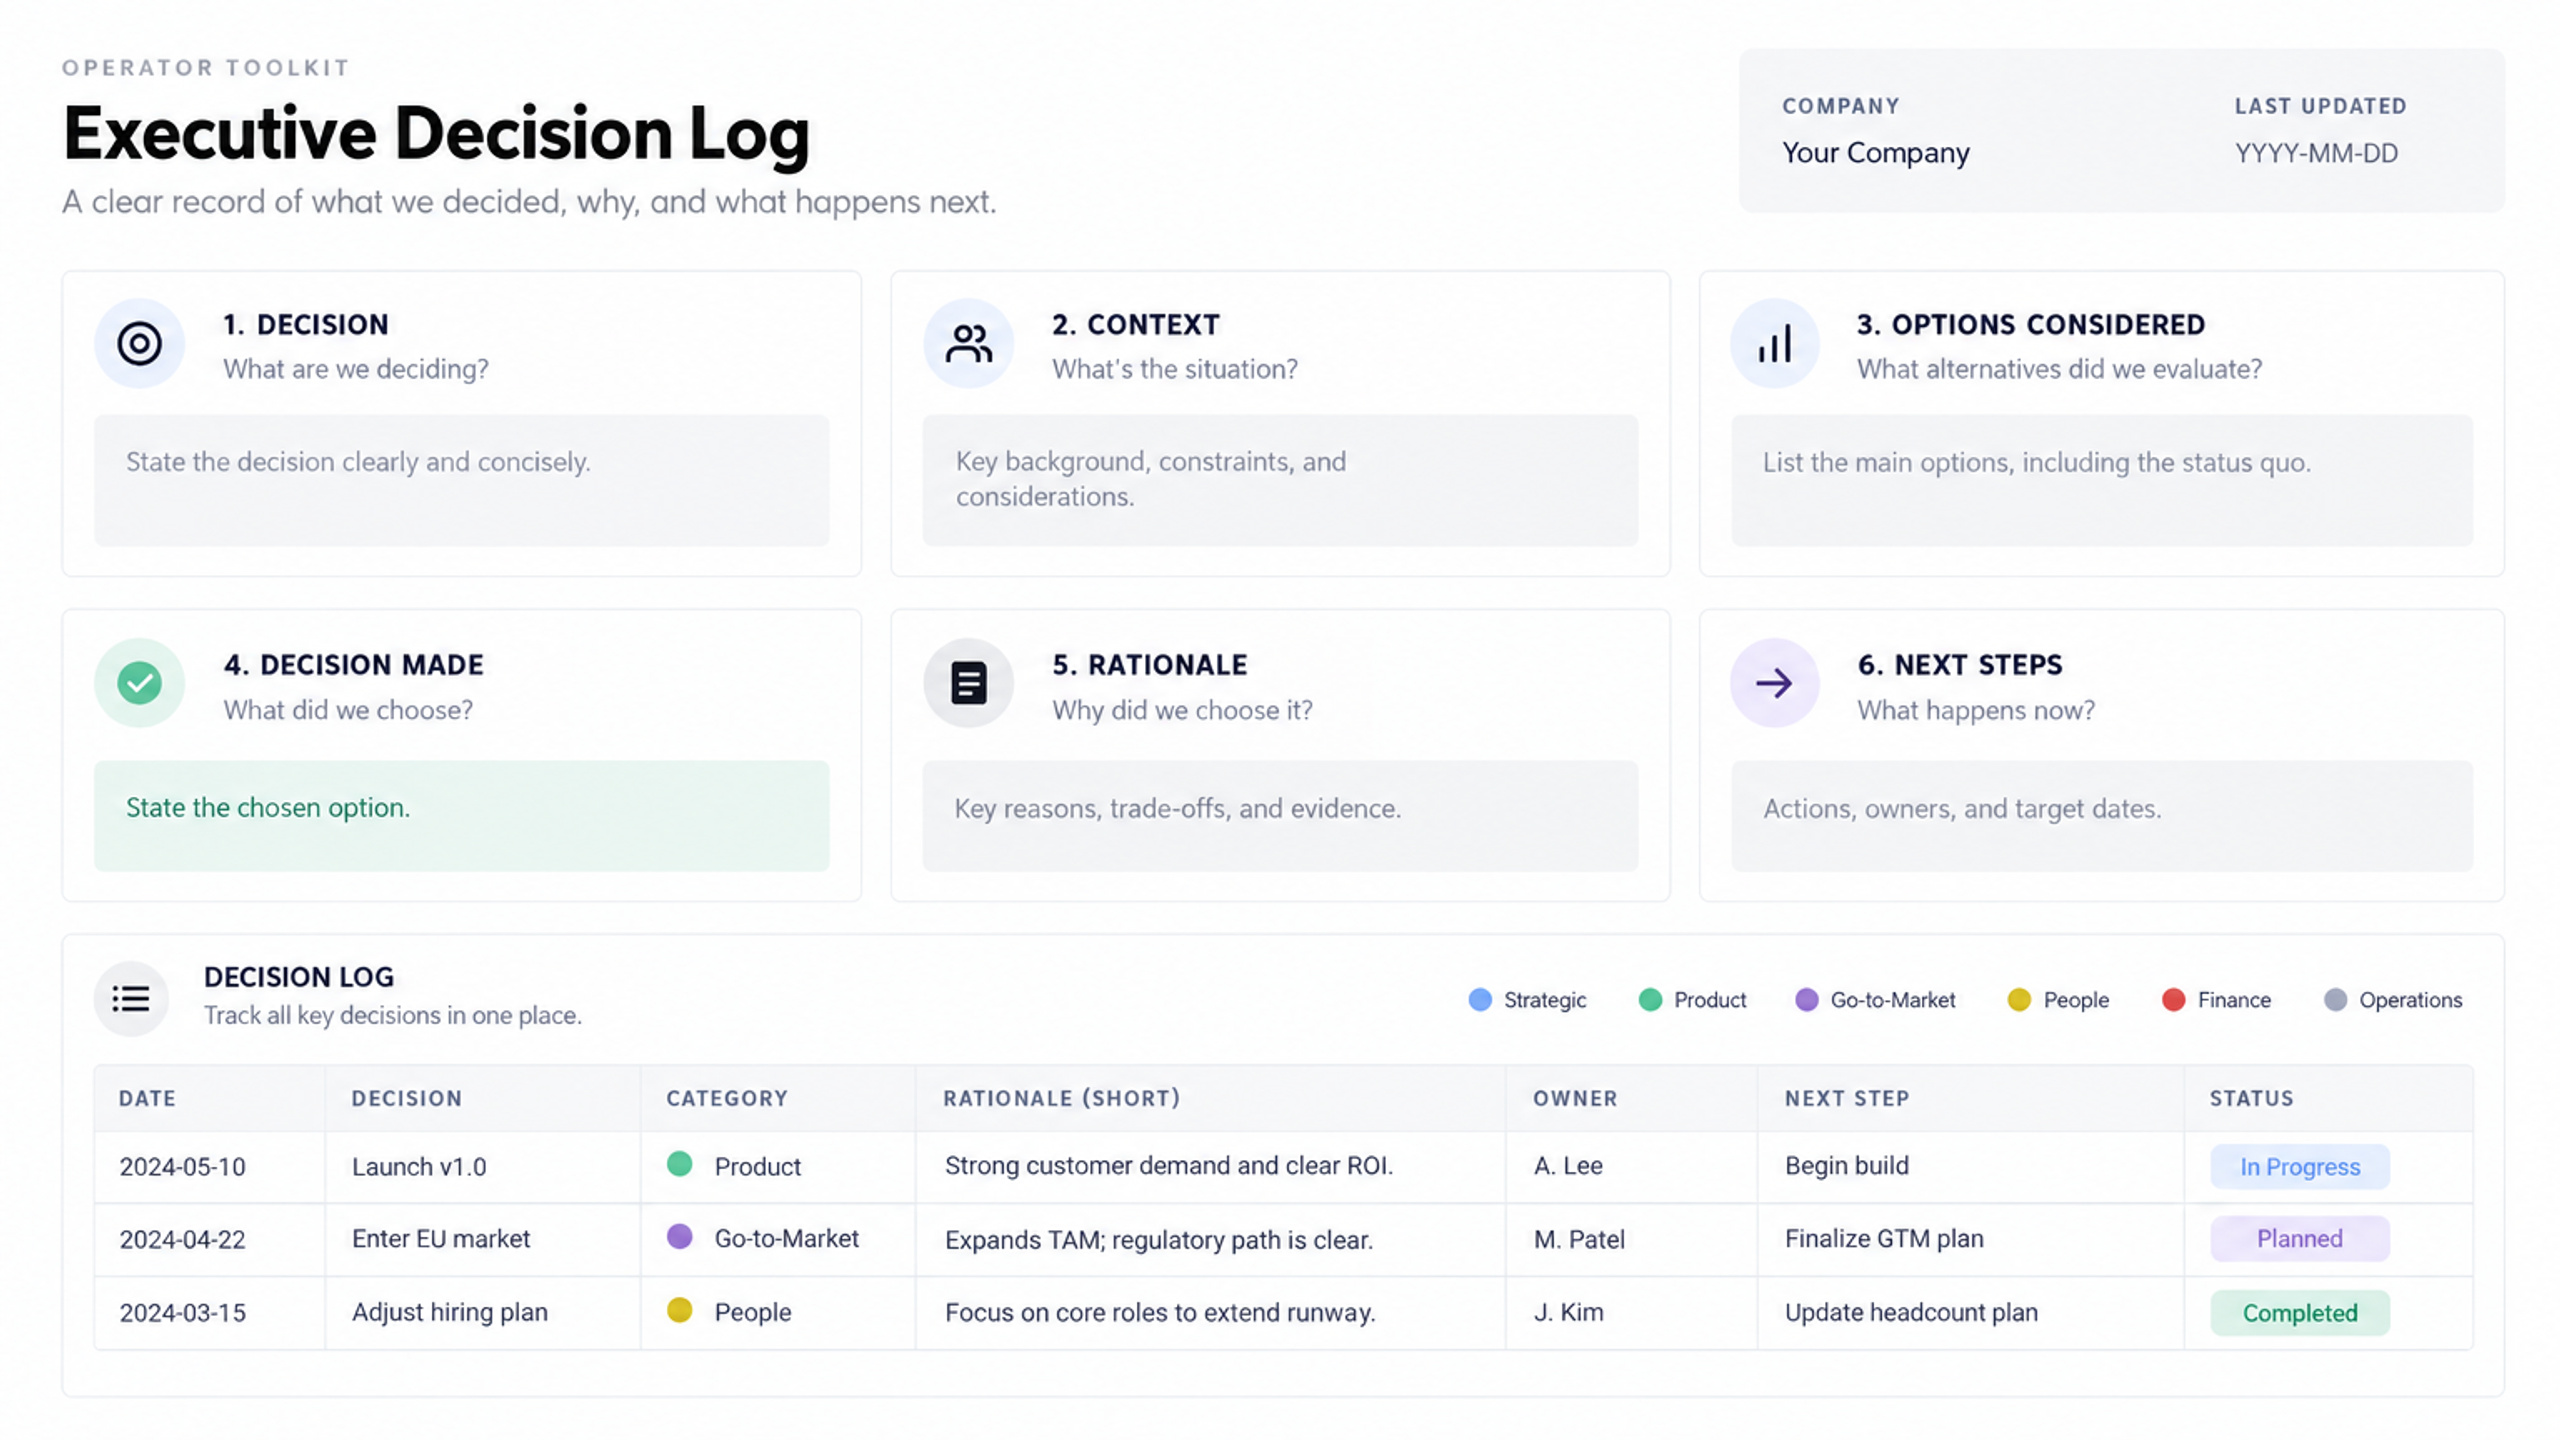Click the Planned status badge
The width and height of the screenshot is (2560, 1440).
(x=2299, y=1239)
